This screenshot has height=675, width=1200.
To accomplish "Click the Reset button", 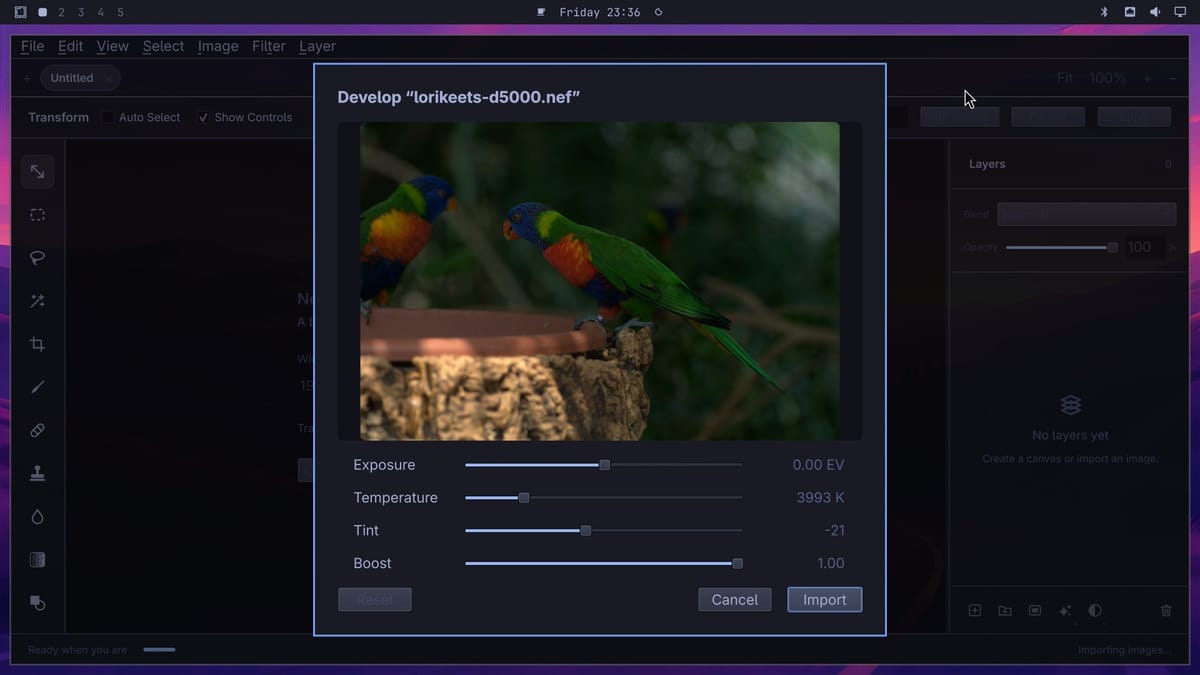I will pos(375,600).
